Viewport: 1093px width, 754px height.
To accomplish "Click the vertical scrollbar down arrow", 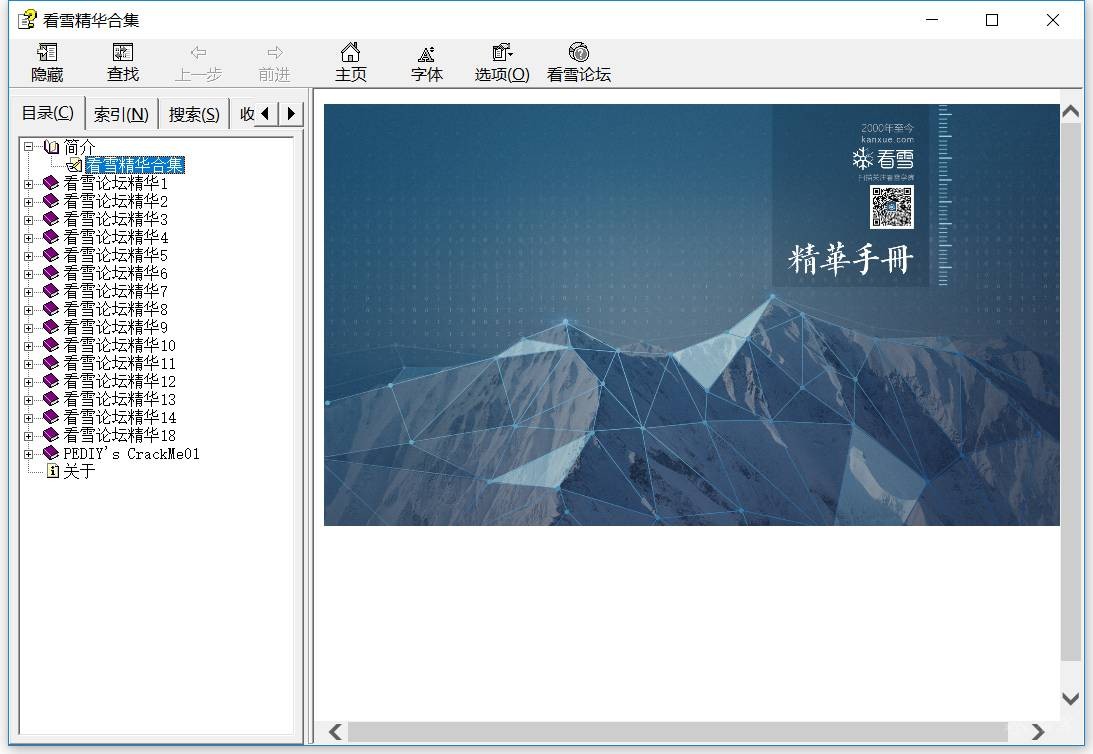I will [x=1070, y=698].
